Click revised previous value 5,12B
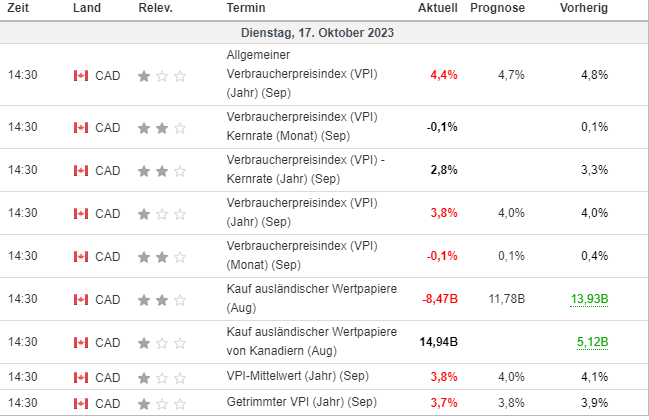649x420 pixels. click(590, 341)
